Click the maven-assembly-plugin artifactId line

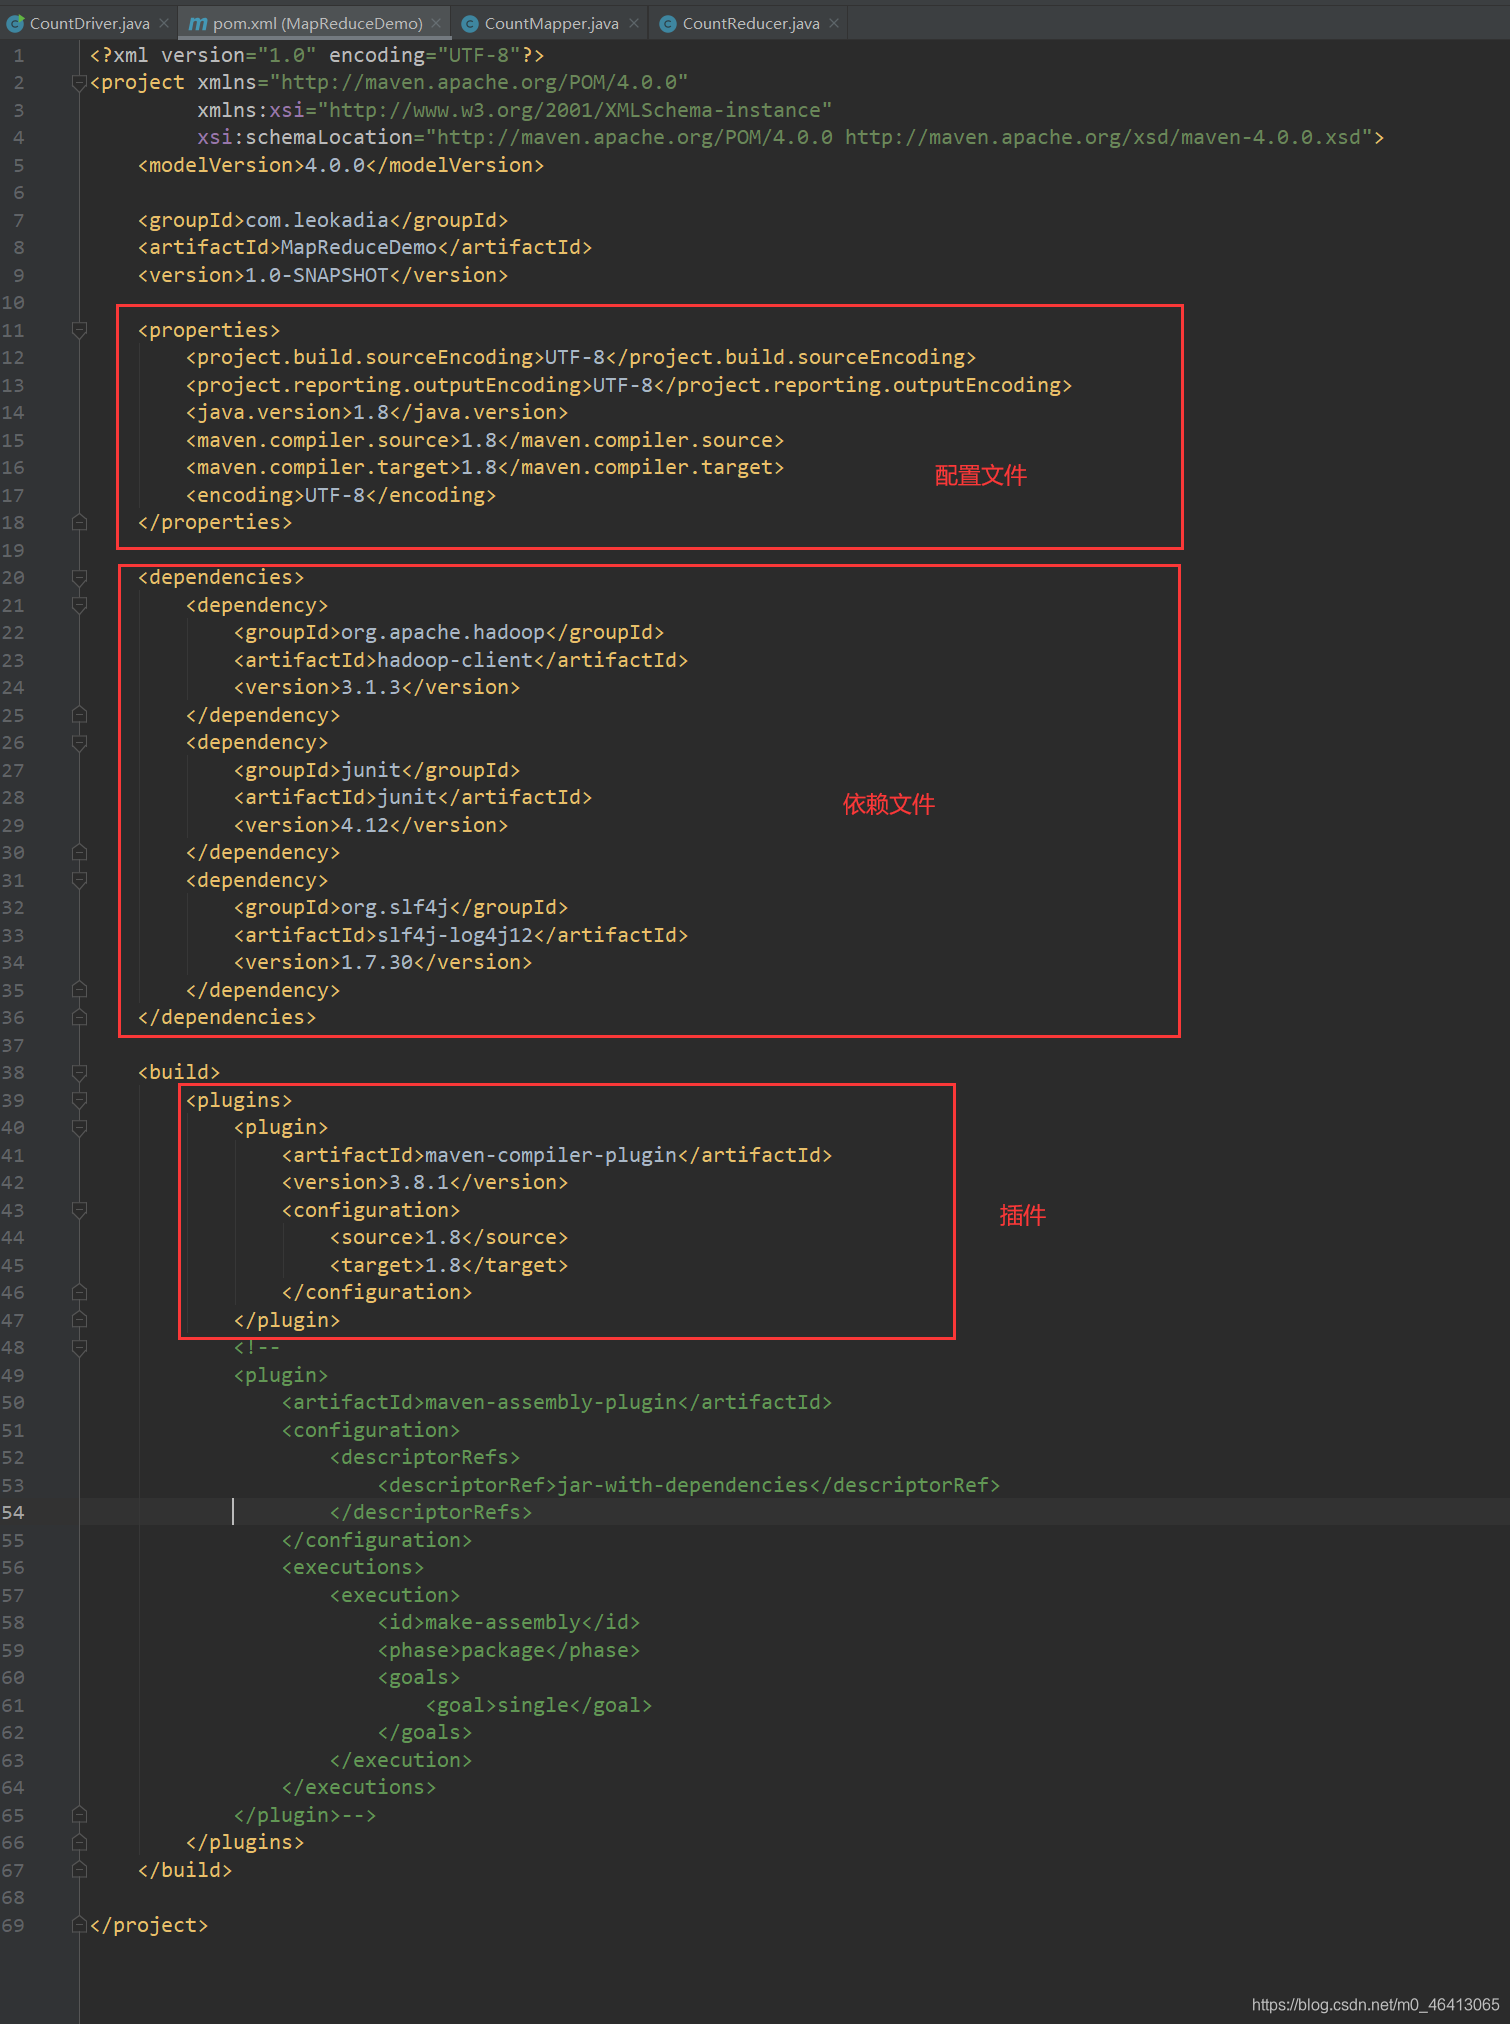[557, 1402]
